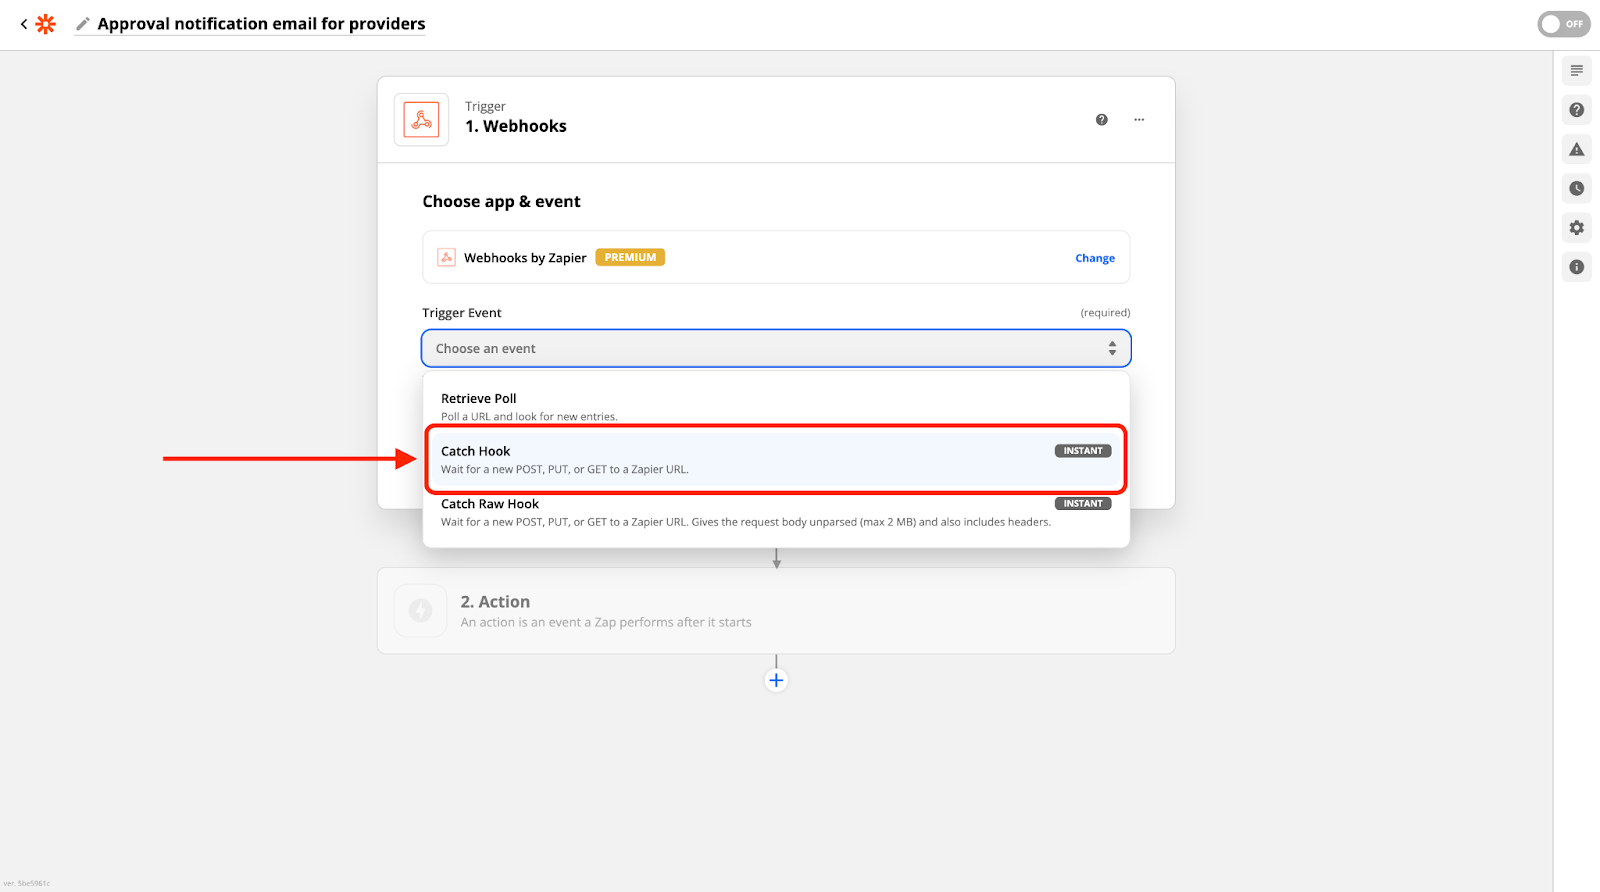View Zap history clock icon
This screenshot has width=1600, height=892.
1577,188
